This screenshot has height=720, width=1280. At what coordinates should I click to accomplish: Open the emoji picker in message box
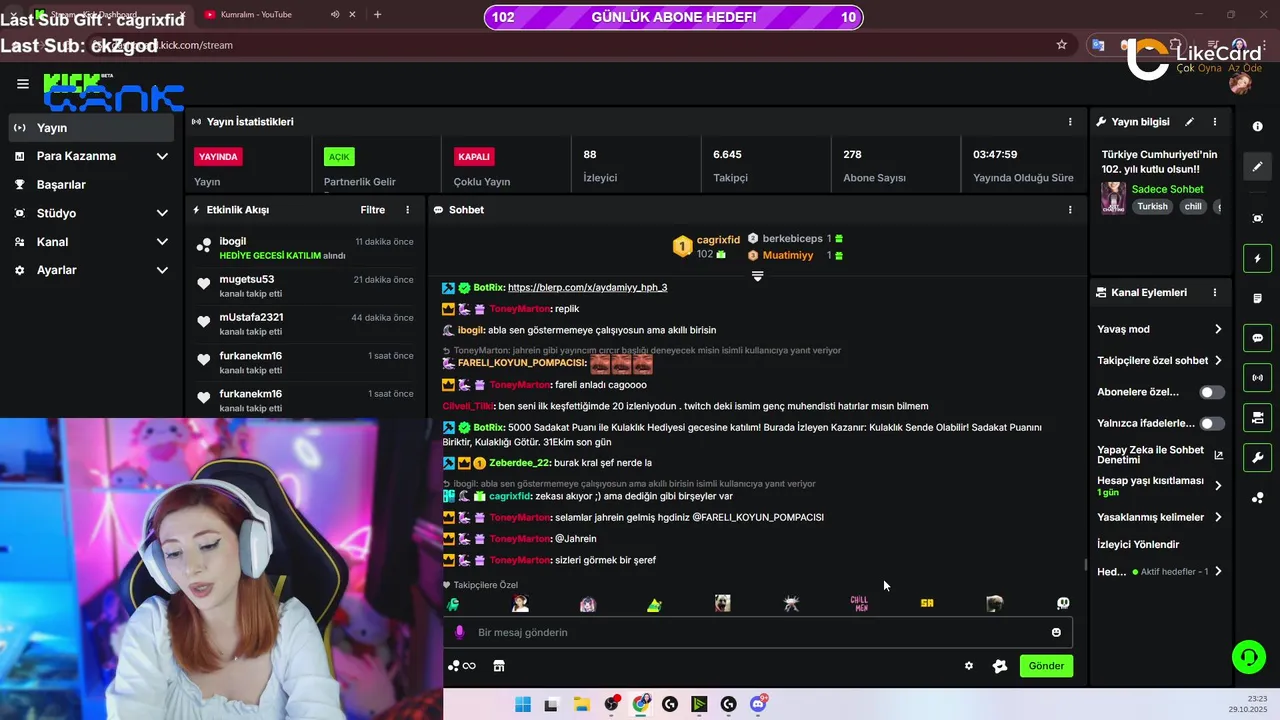[1056, 632]
